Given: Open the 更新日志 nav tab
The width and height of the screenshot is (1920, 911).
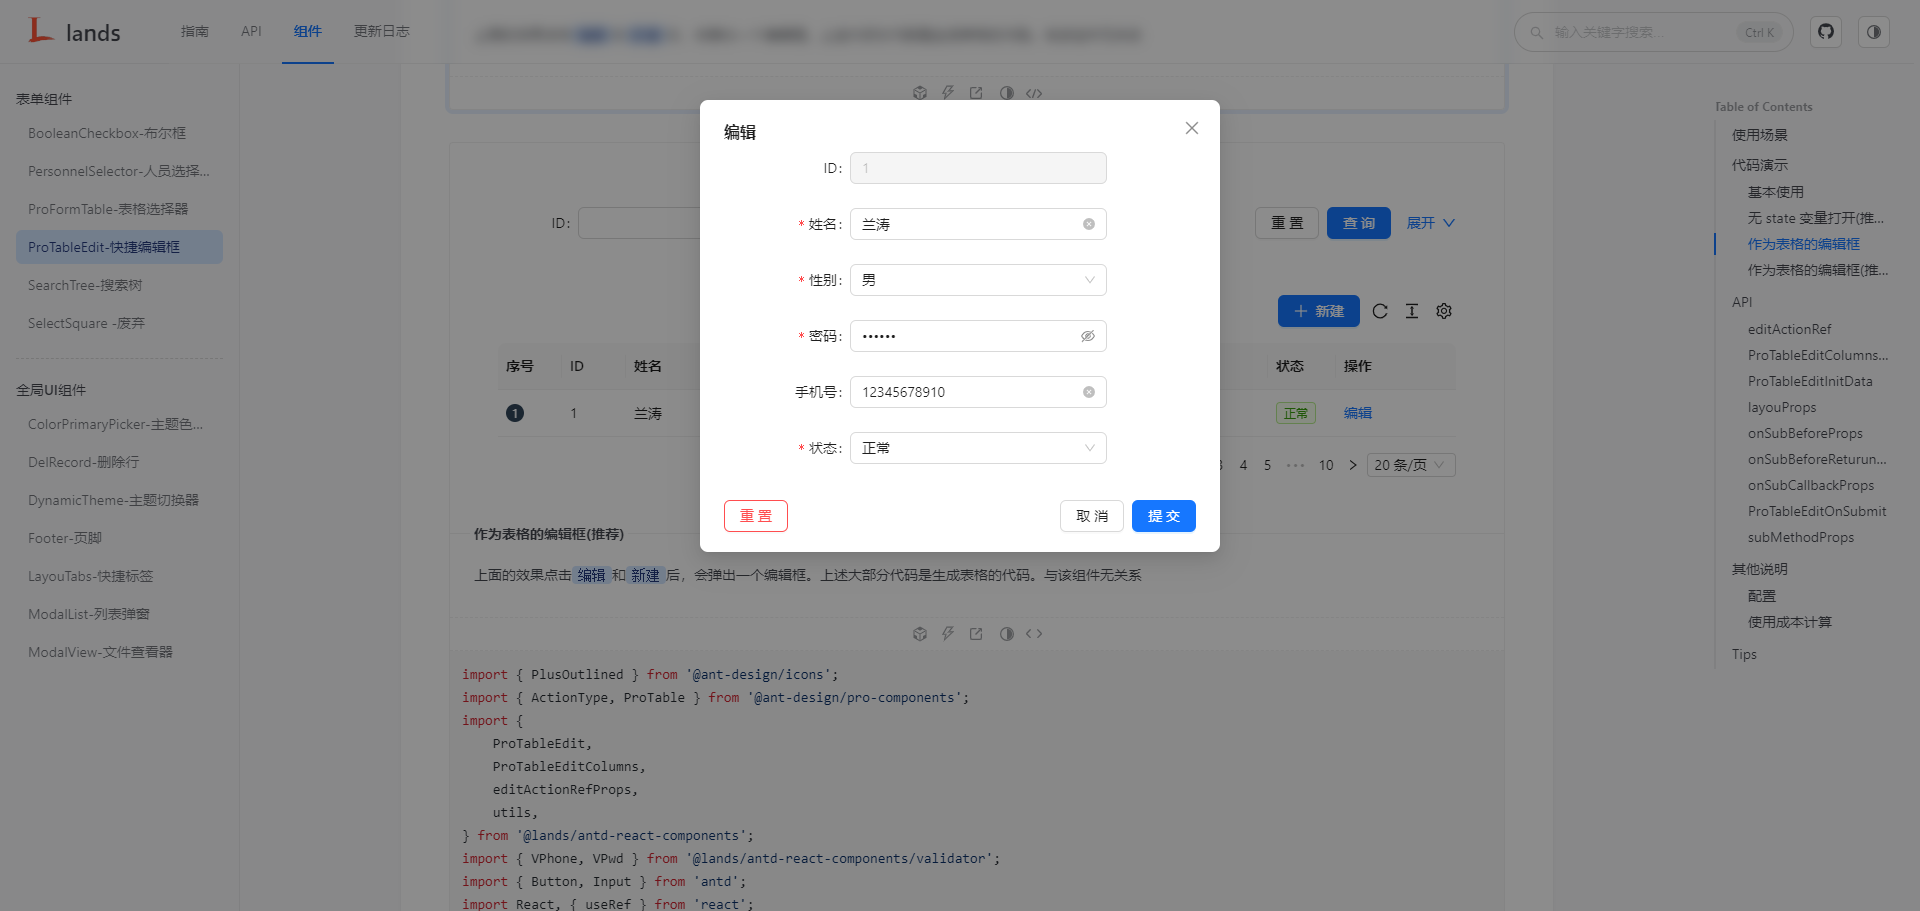Looking at the screenshot, I should (382, 31).
